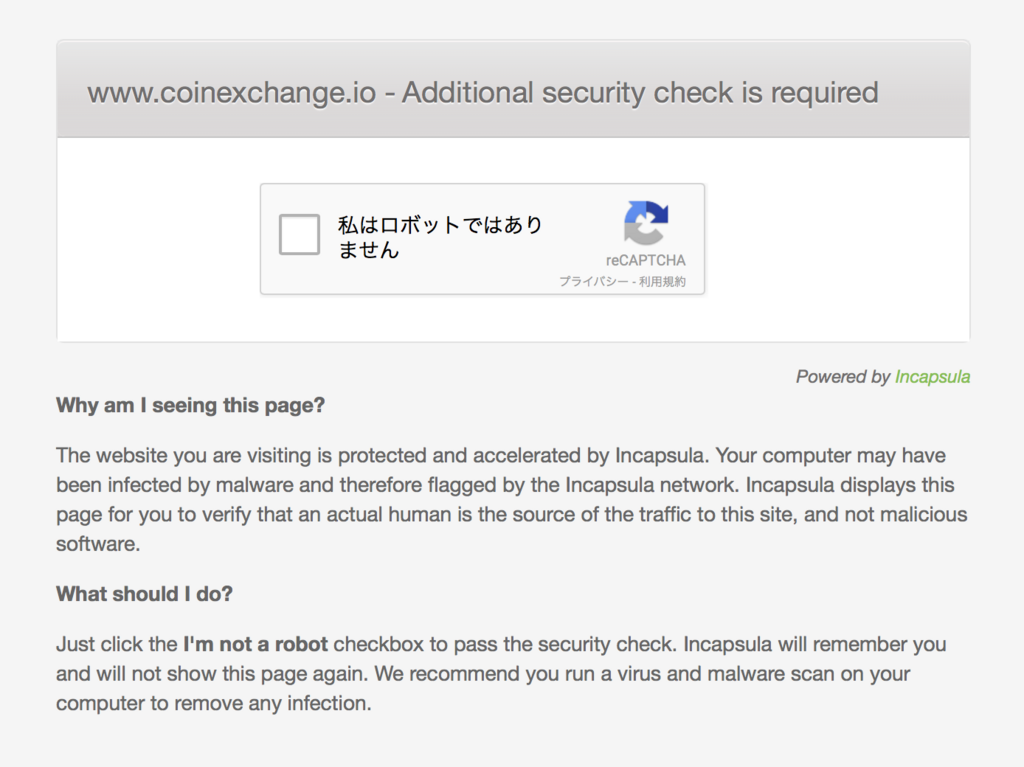Click the bold 'I'm not a robot' text

pyautogui.click(x=255, y=644)
